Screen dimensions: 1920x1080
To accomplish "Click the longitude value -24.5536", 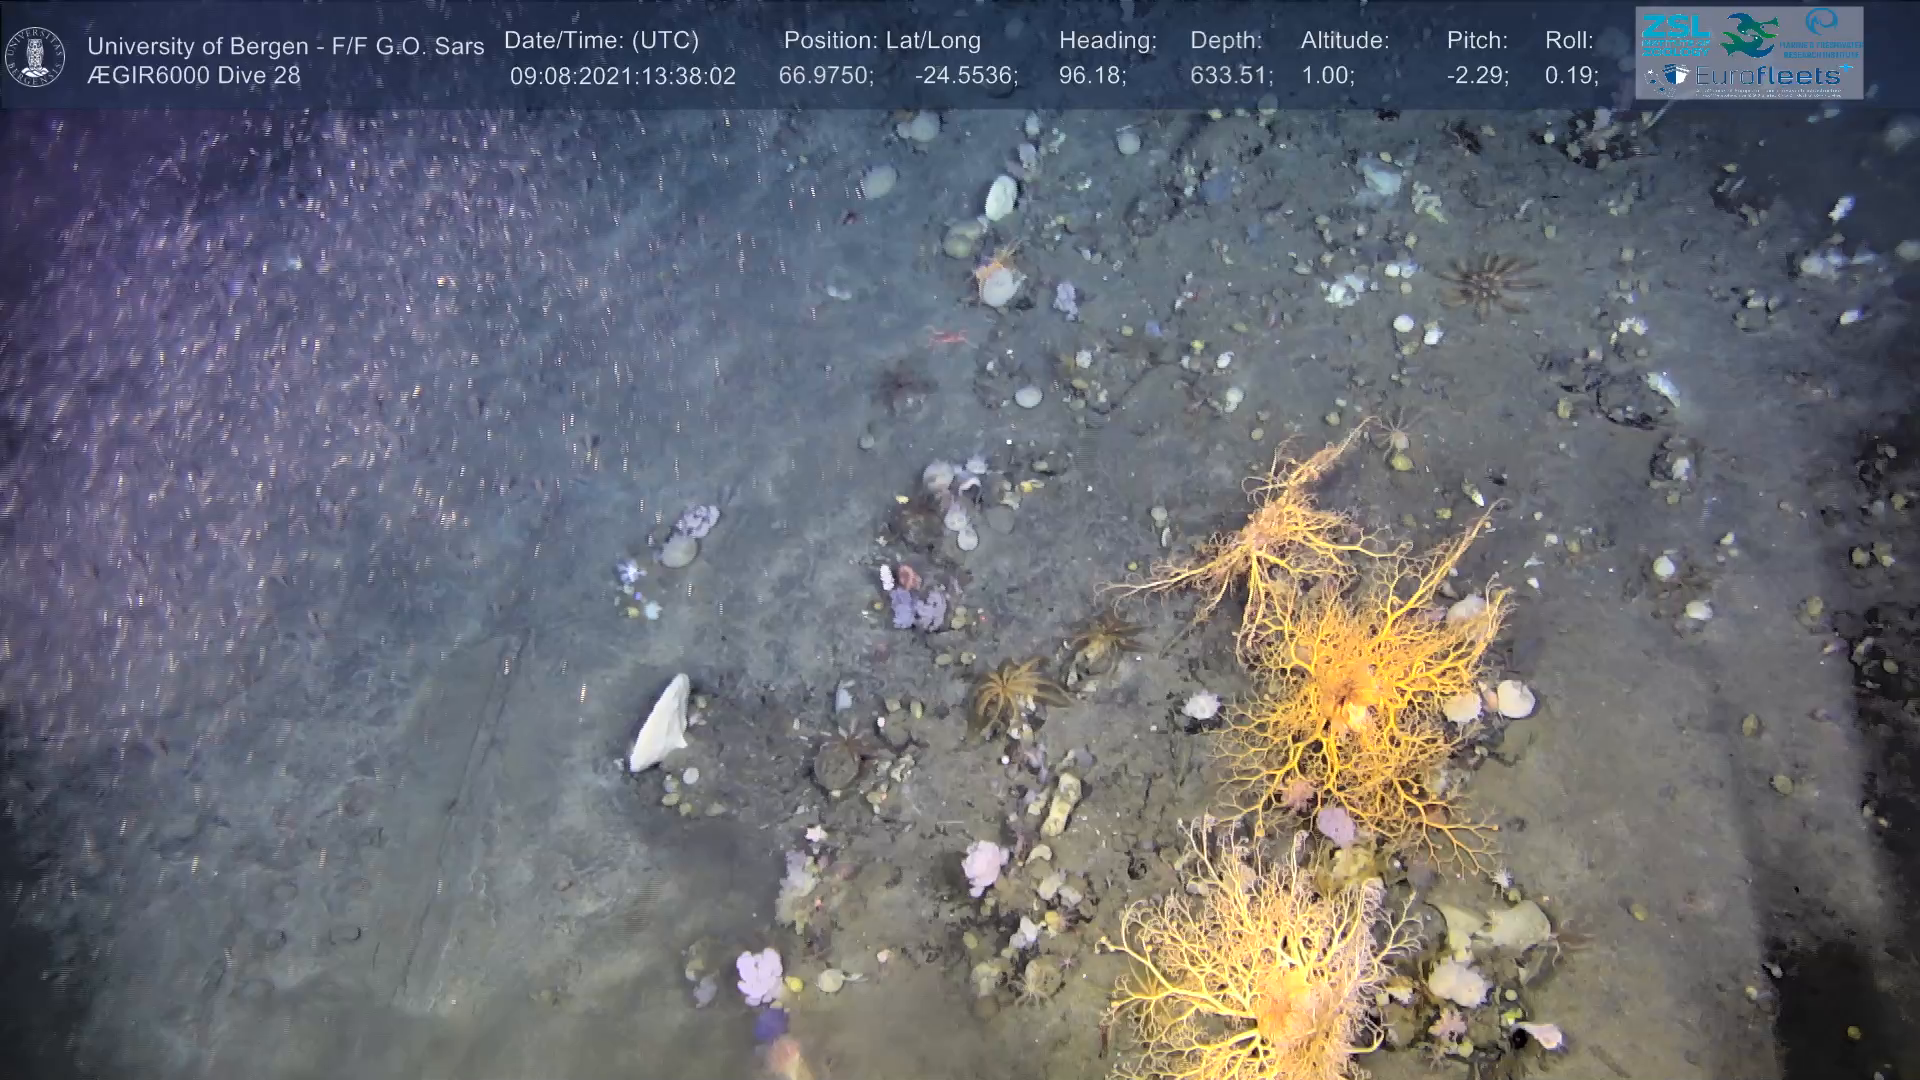I will [965, 76].
